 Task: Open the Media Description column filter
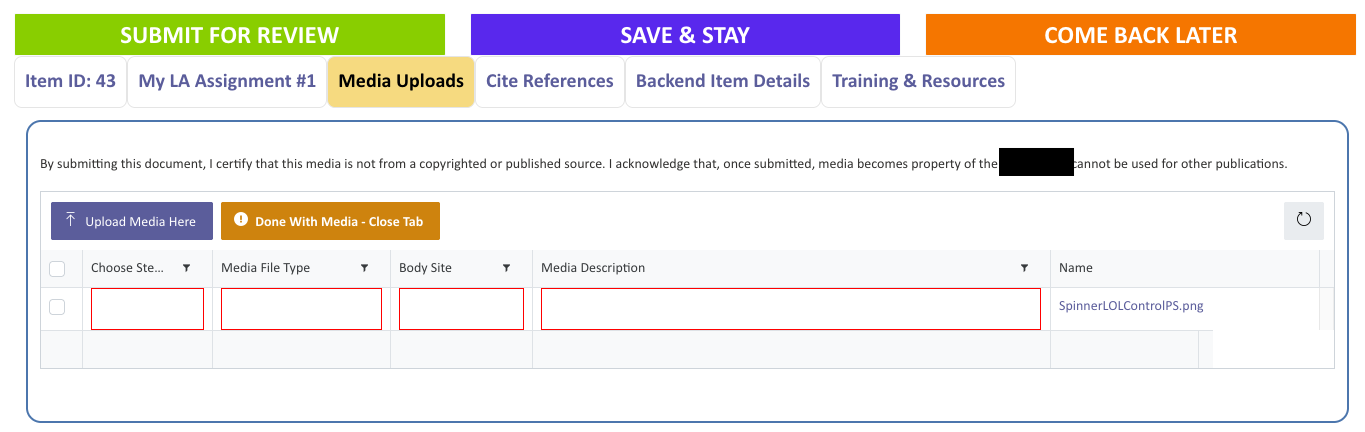(1024, 268)
